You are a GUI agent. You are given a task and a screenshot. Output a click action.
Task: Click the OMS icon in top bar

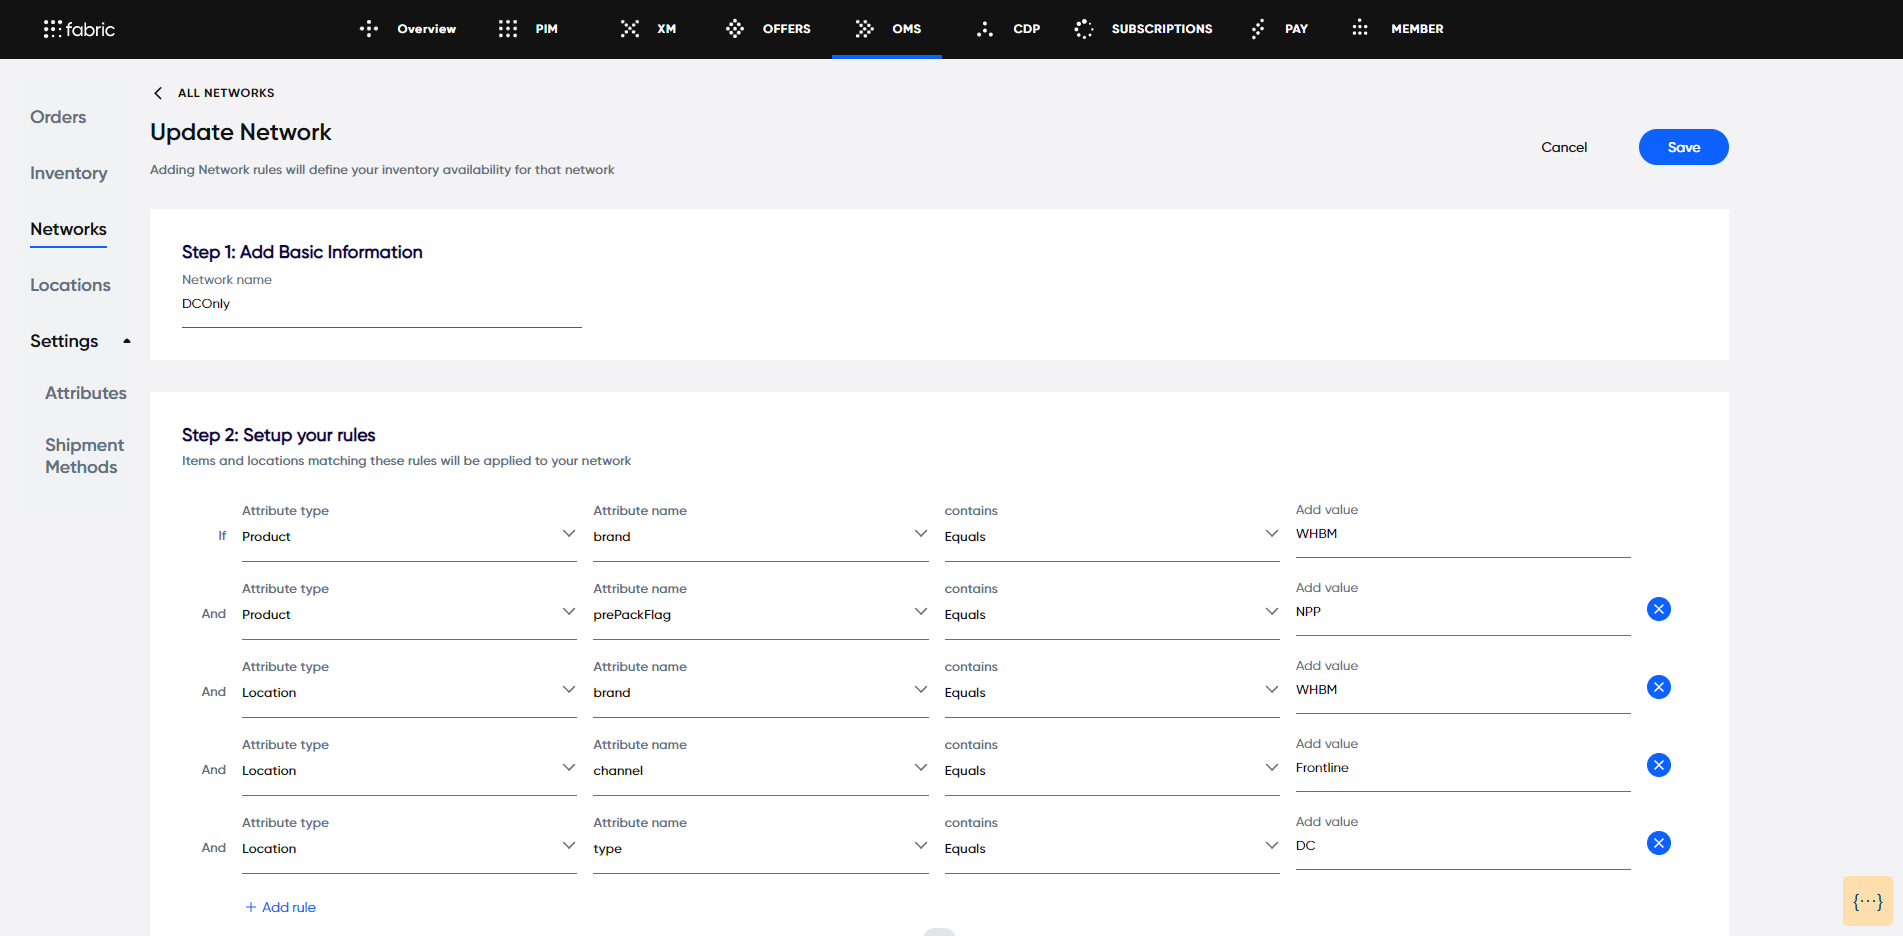pyautogui.click(x=865, y=29)
